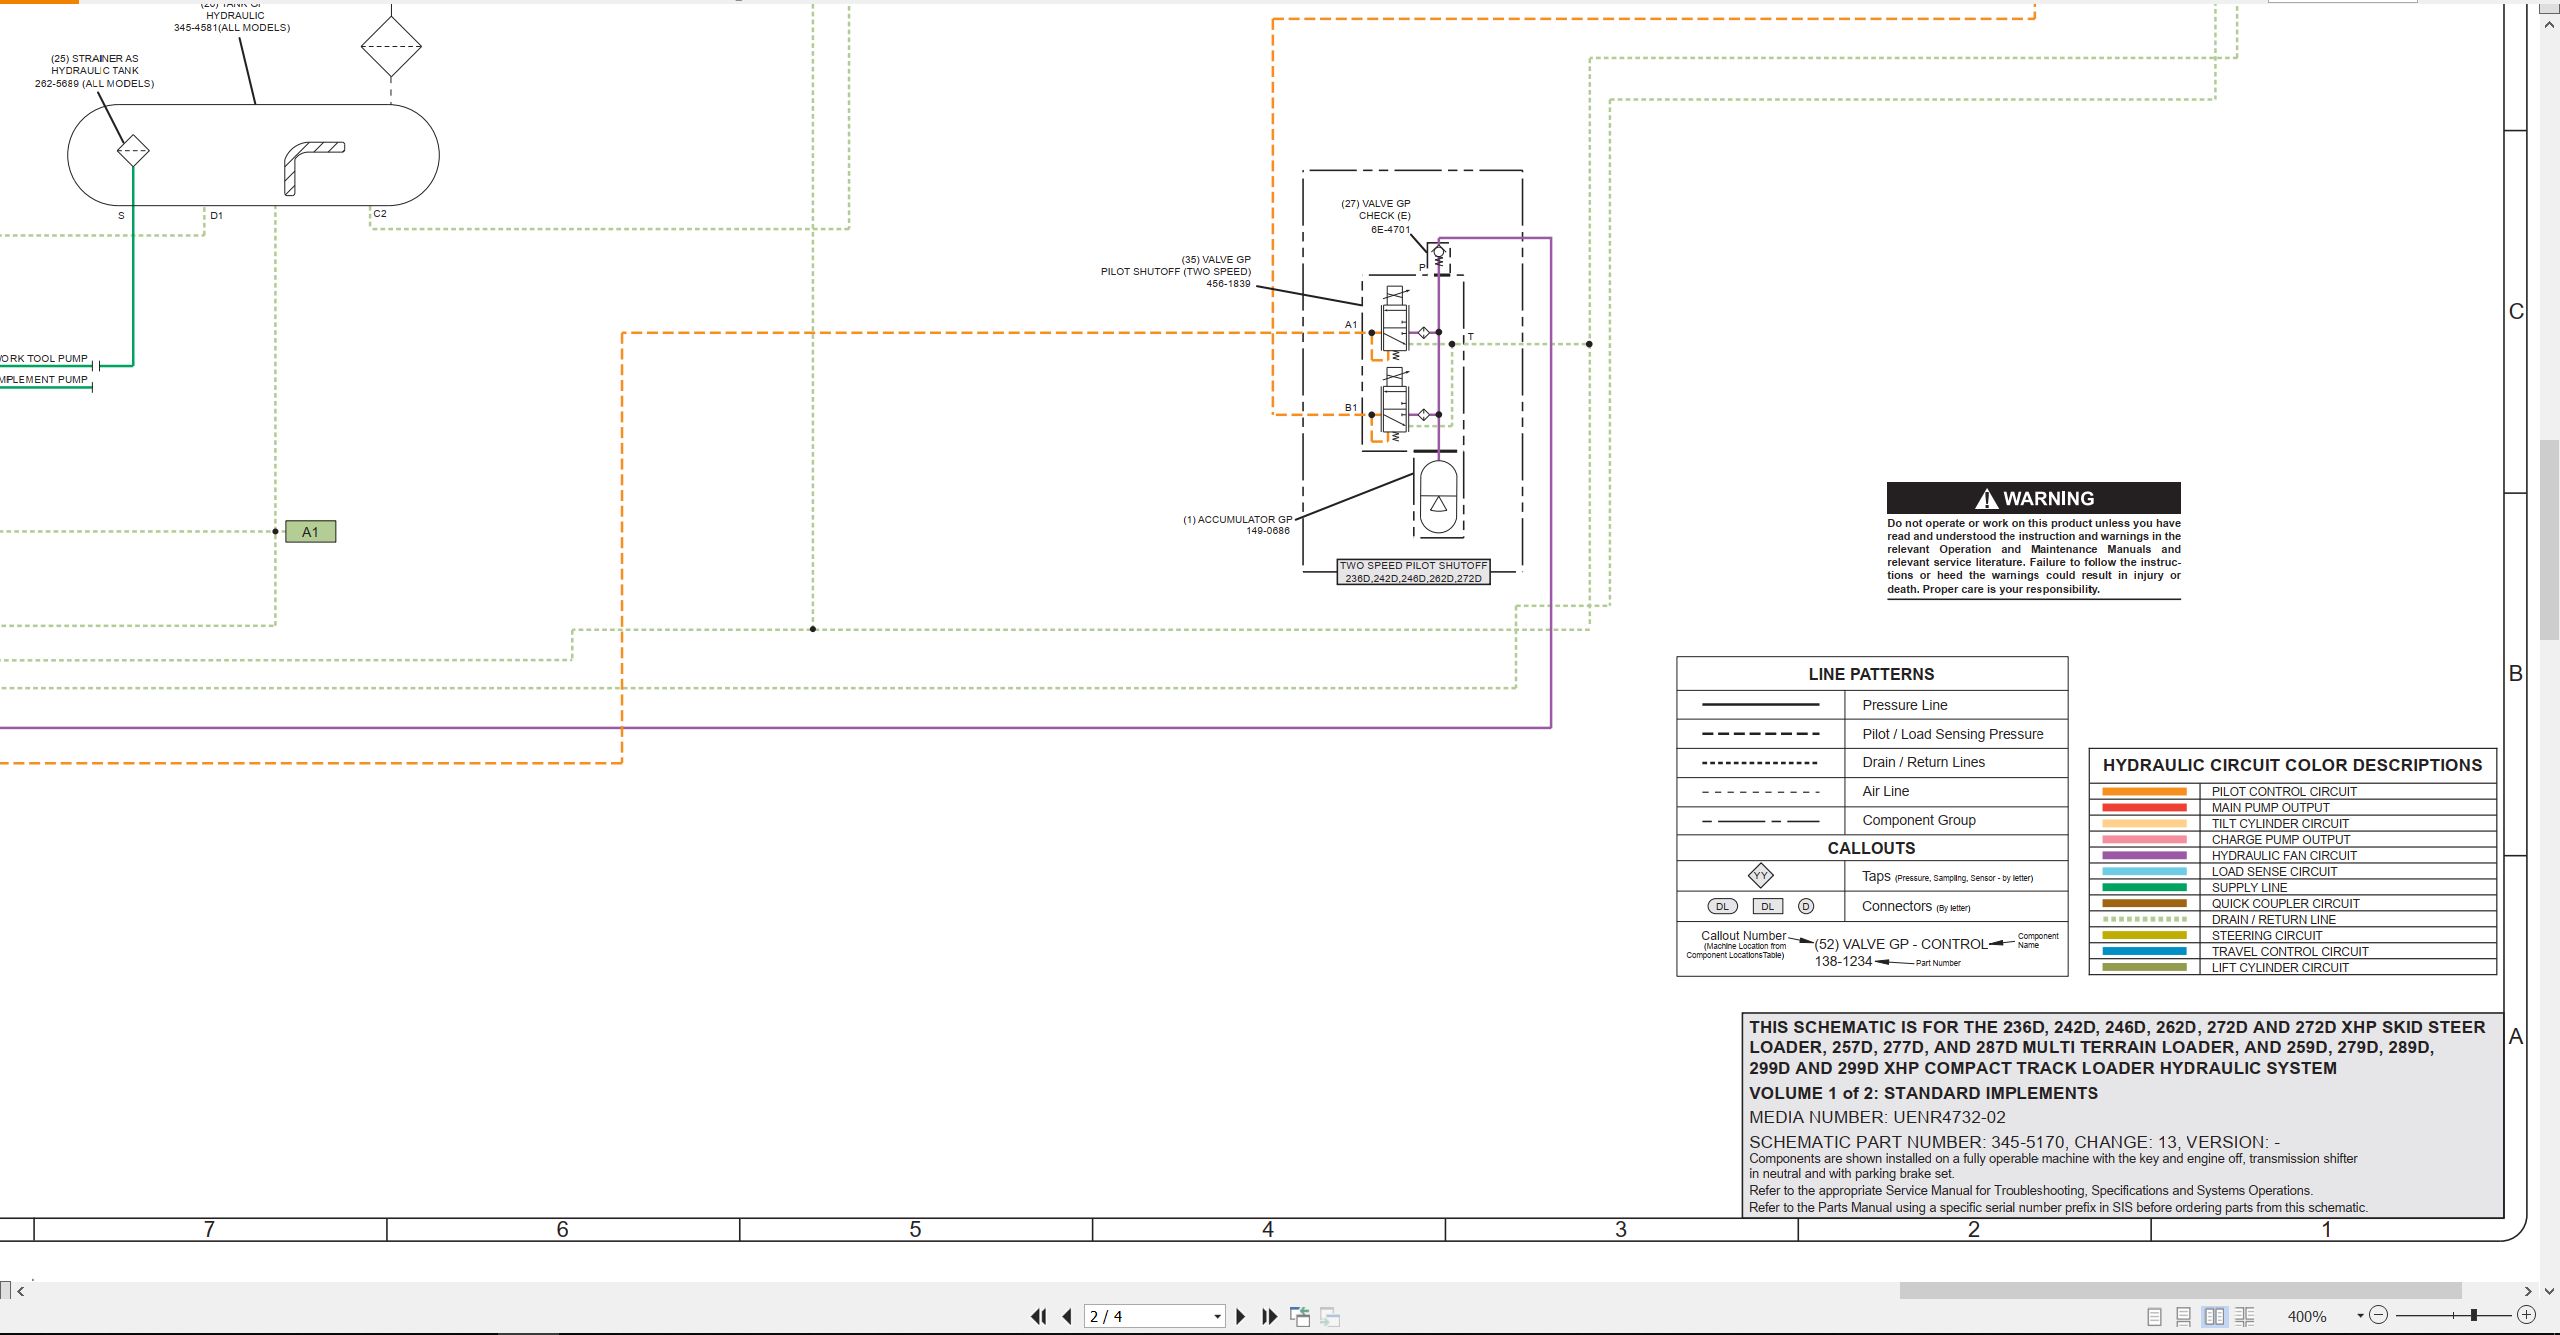The height and width of the screenshot is (1335, 2560).
Task: Switch to continuous scrolling view
Action: (x=2184, y=1317)
